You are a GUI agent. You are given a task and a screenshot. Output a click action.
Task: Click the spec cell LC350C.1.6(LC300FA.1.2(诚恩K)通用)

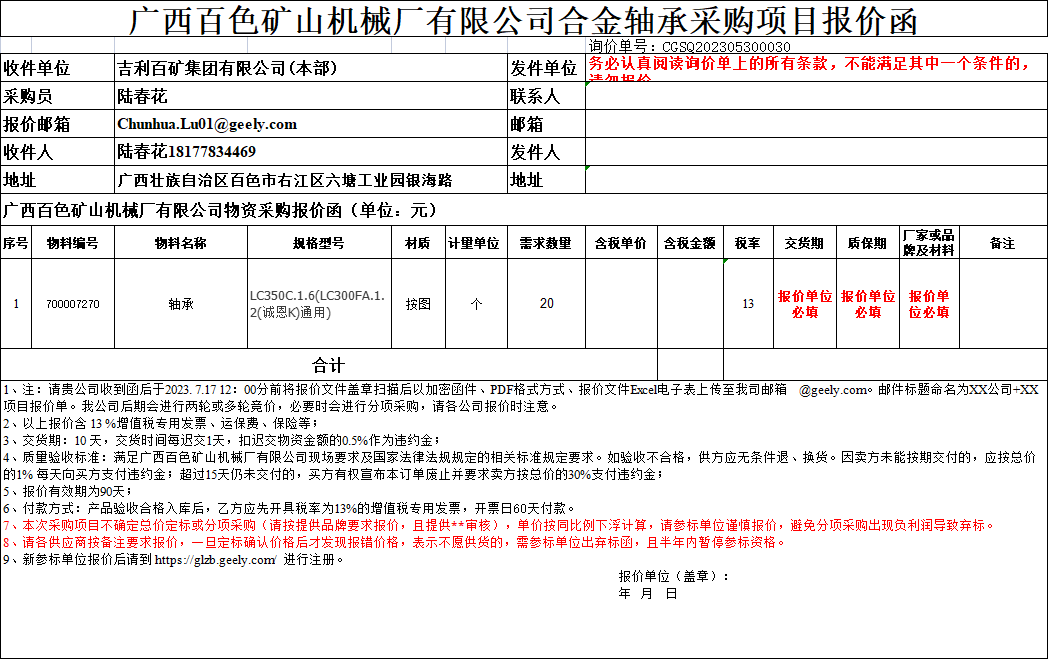319,304
